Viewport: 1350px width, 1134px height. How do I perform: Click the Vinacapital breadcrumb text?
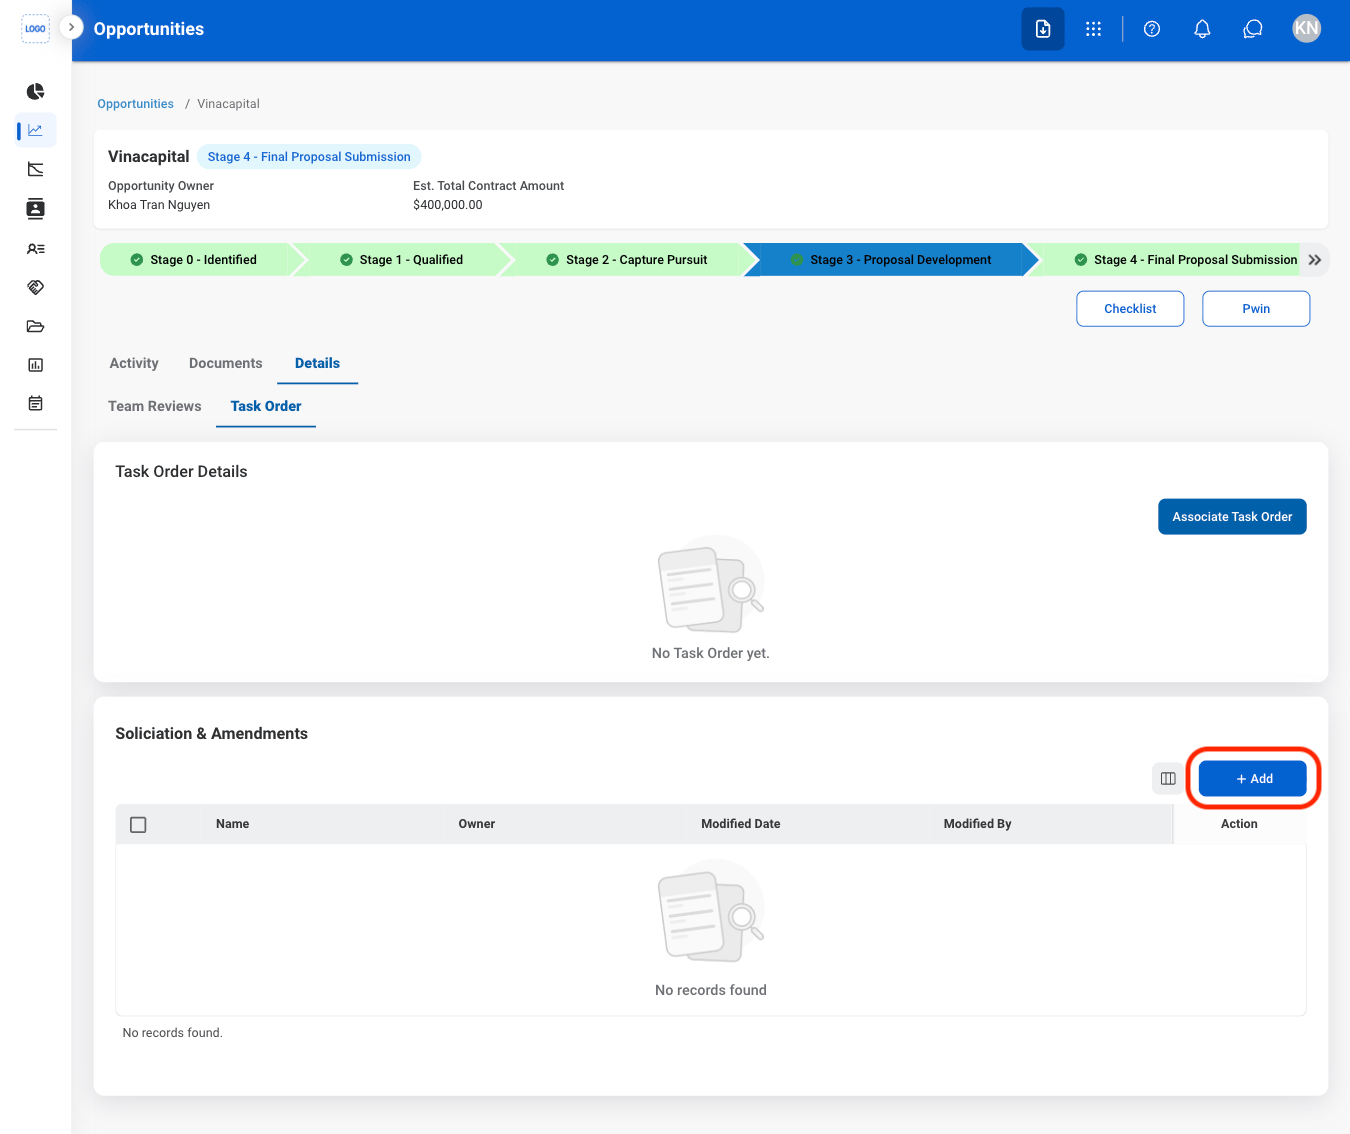(x=228, y=104)
